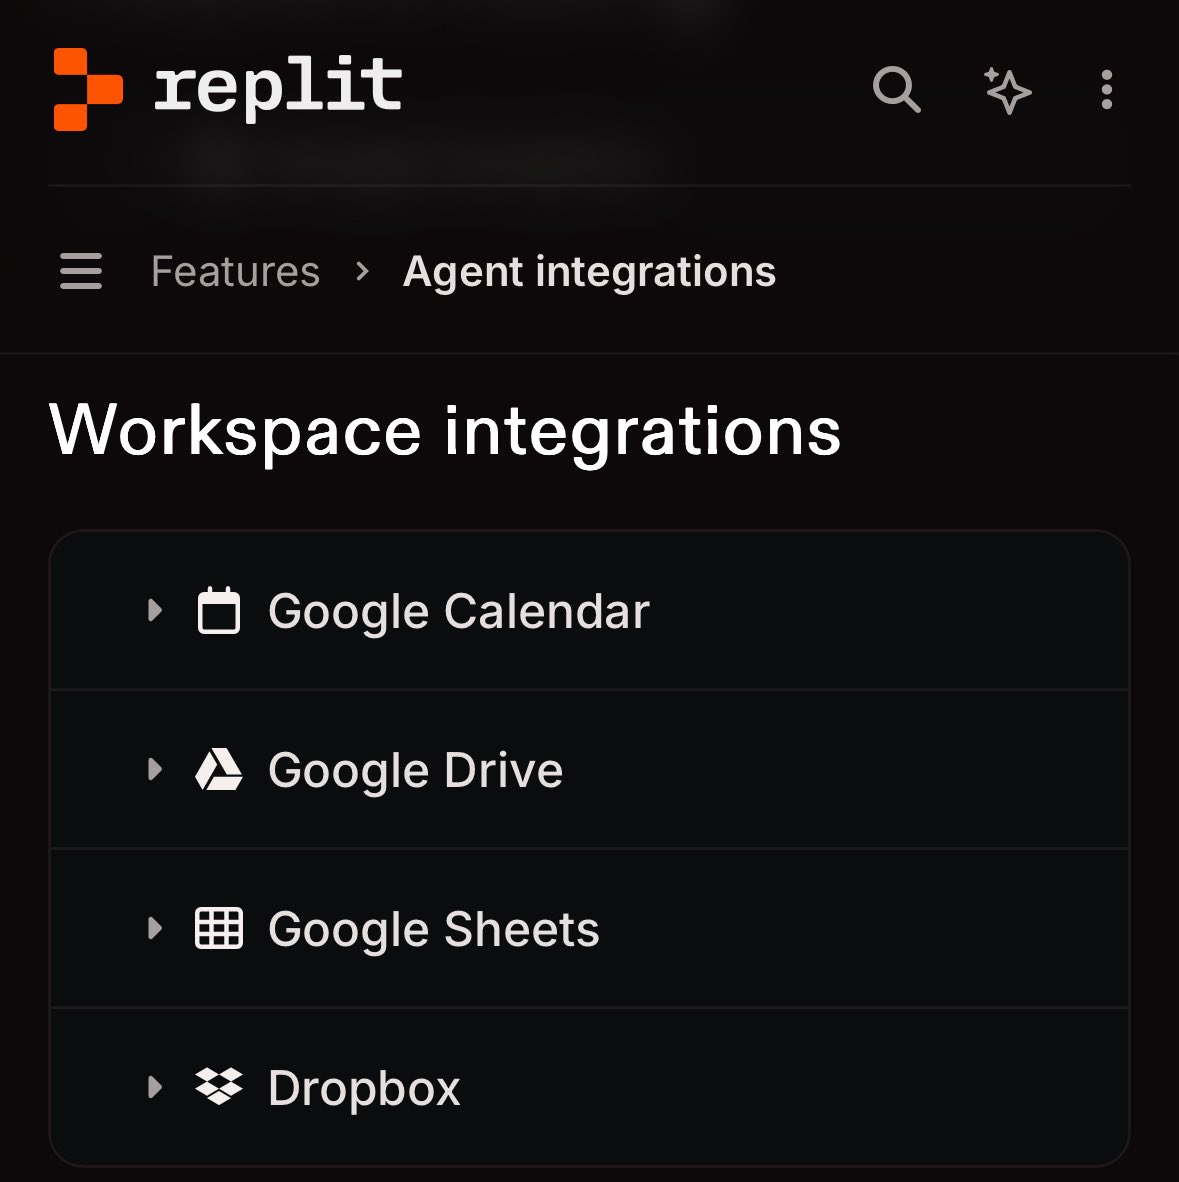
Task: Expand the Google Calendar section
Action: point(155,611)
